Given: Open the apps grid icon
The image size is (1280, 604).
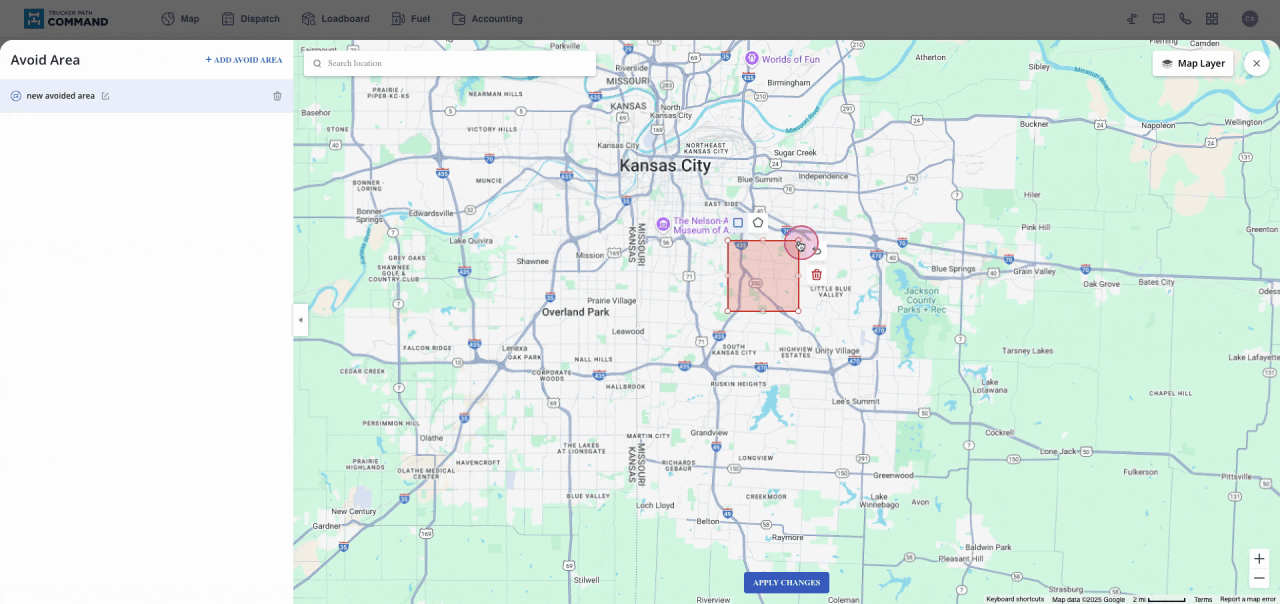Looking at the screenshot, I should click(1212, 19).
